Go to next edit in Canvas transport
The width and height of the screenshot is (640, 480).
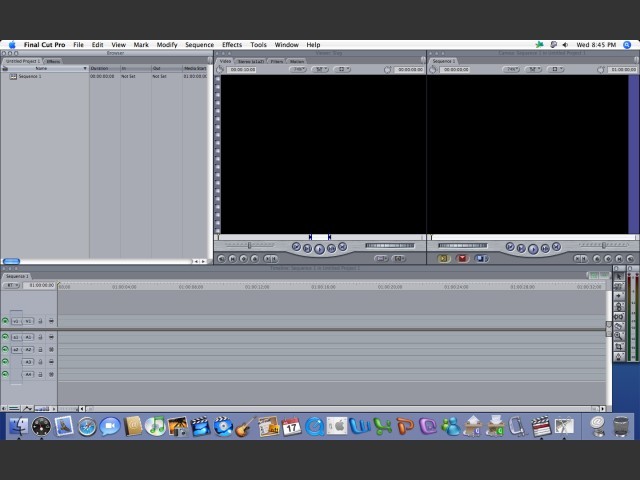point(556,247)
